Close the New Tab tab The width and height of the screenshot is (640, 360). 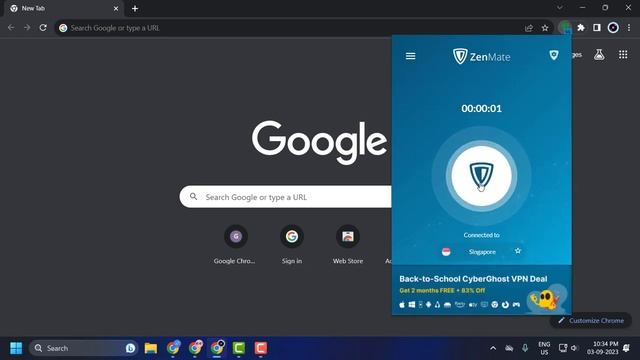point(116,9)
